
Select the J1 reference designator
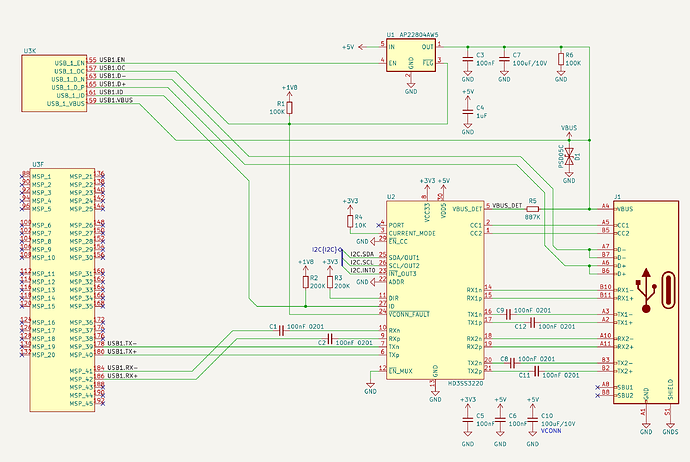click(x=617, y=197)
